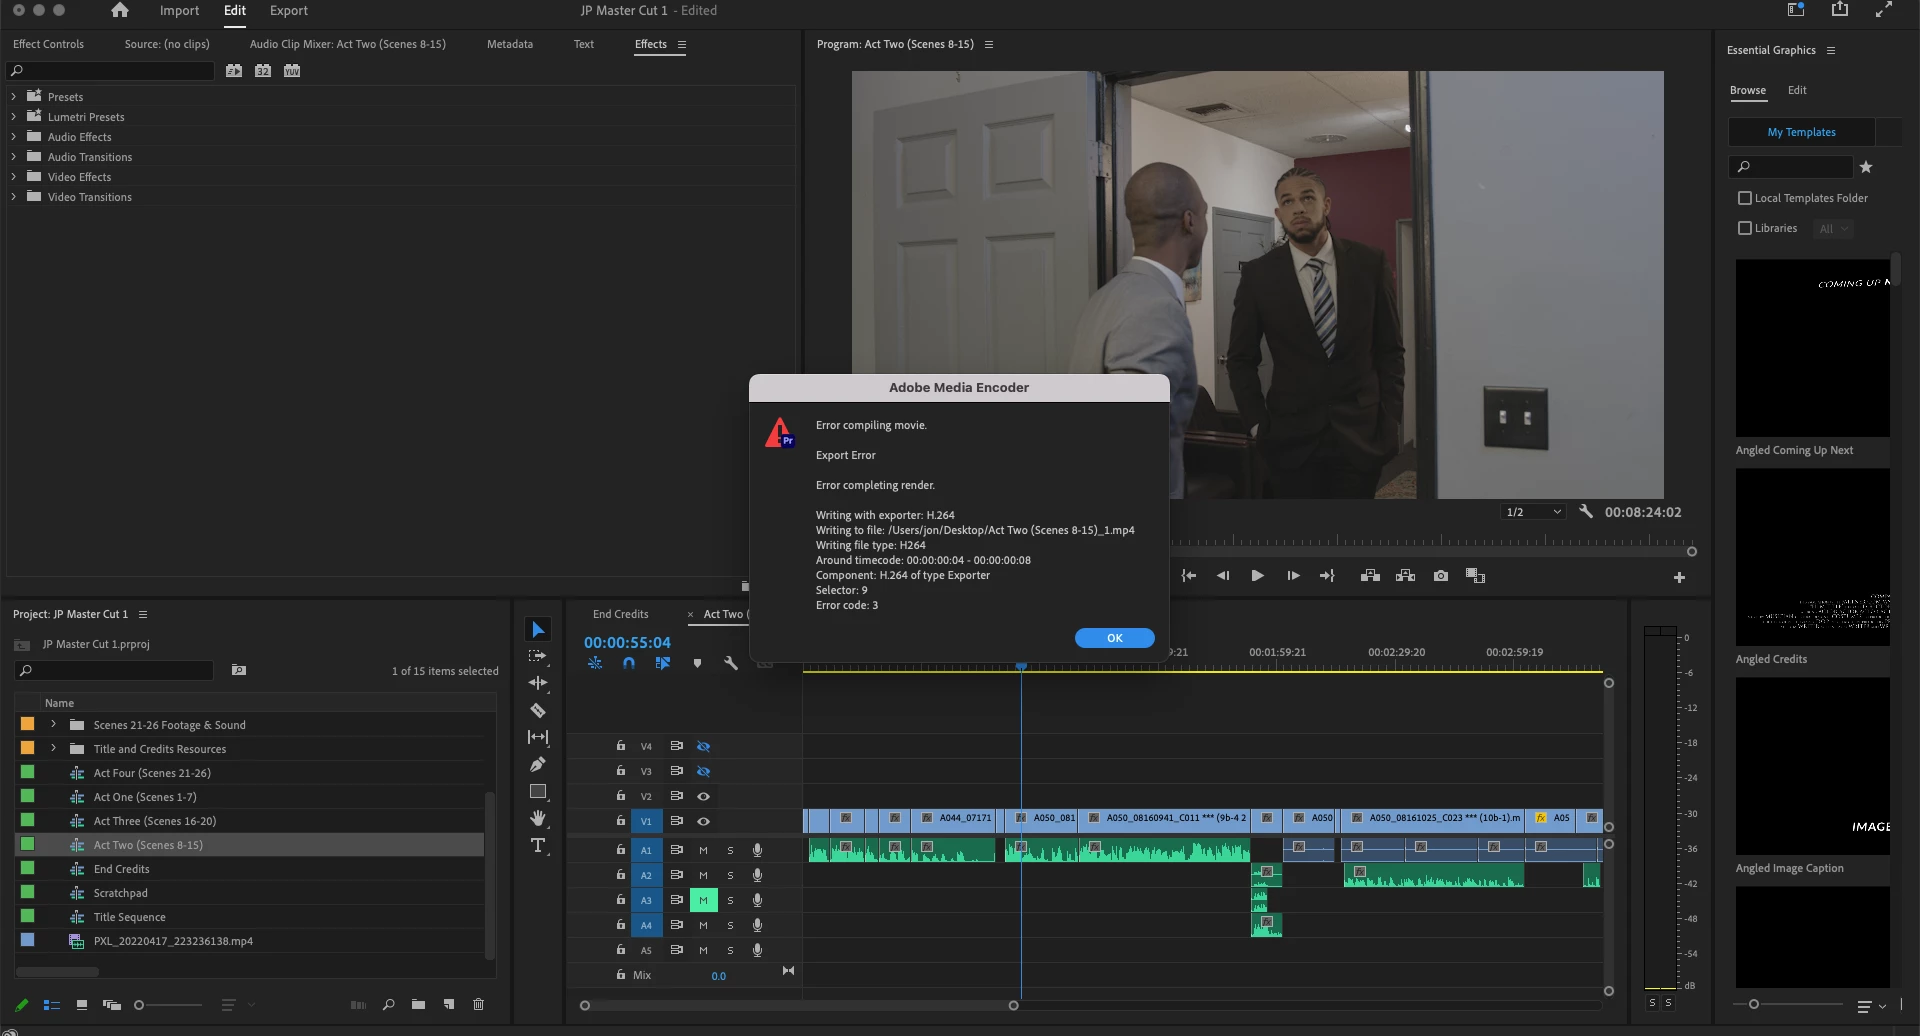Select the Slip tool
Image resolution: width=1920 pixels, height=1036 pixels.
[x=538, y=737]
